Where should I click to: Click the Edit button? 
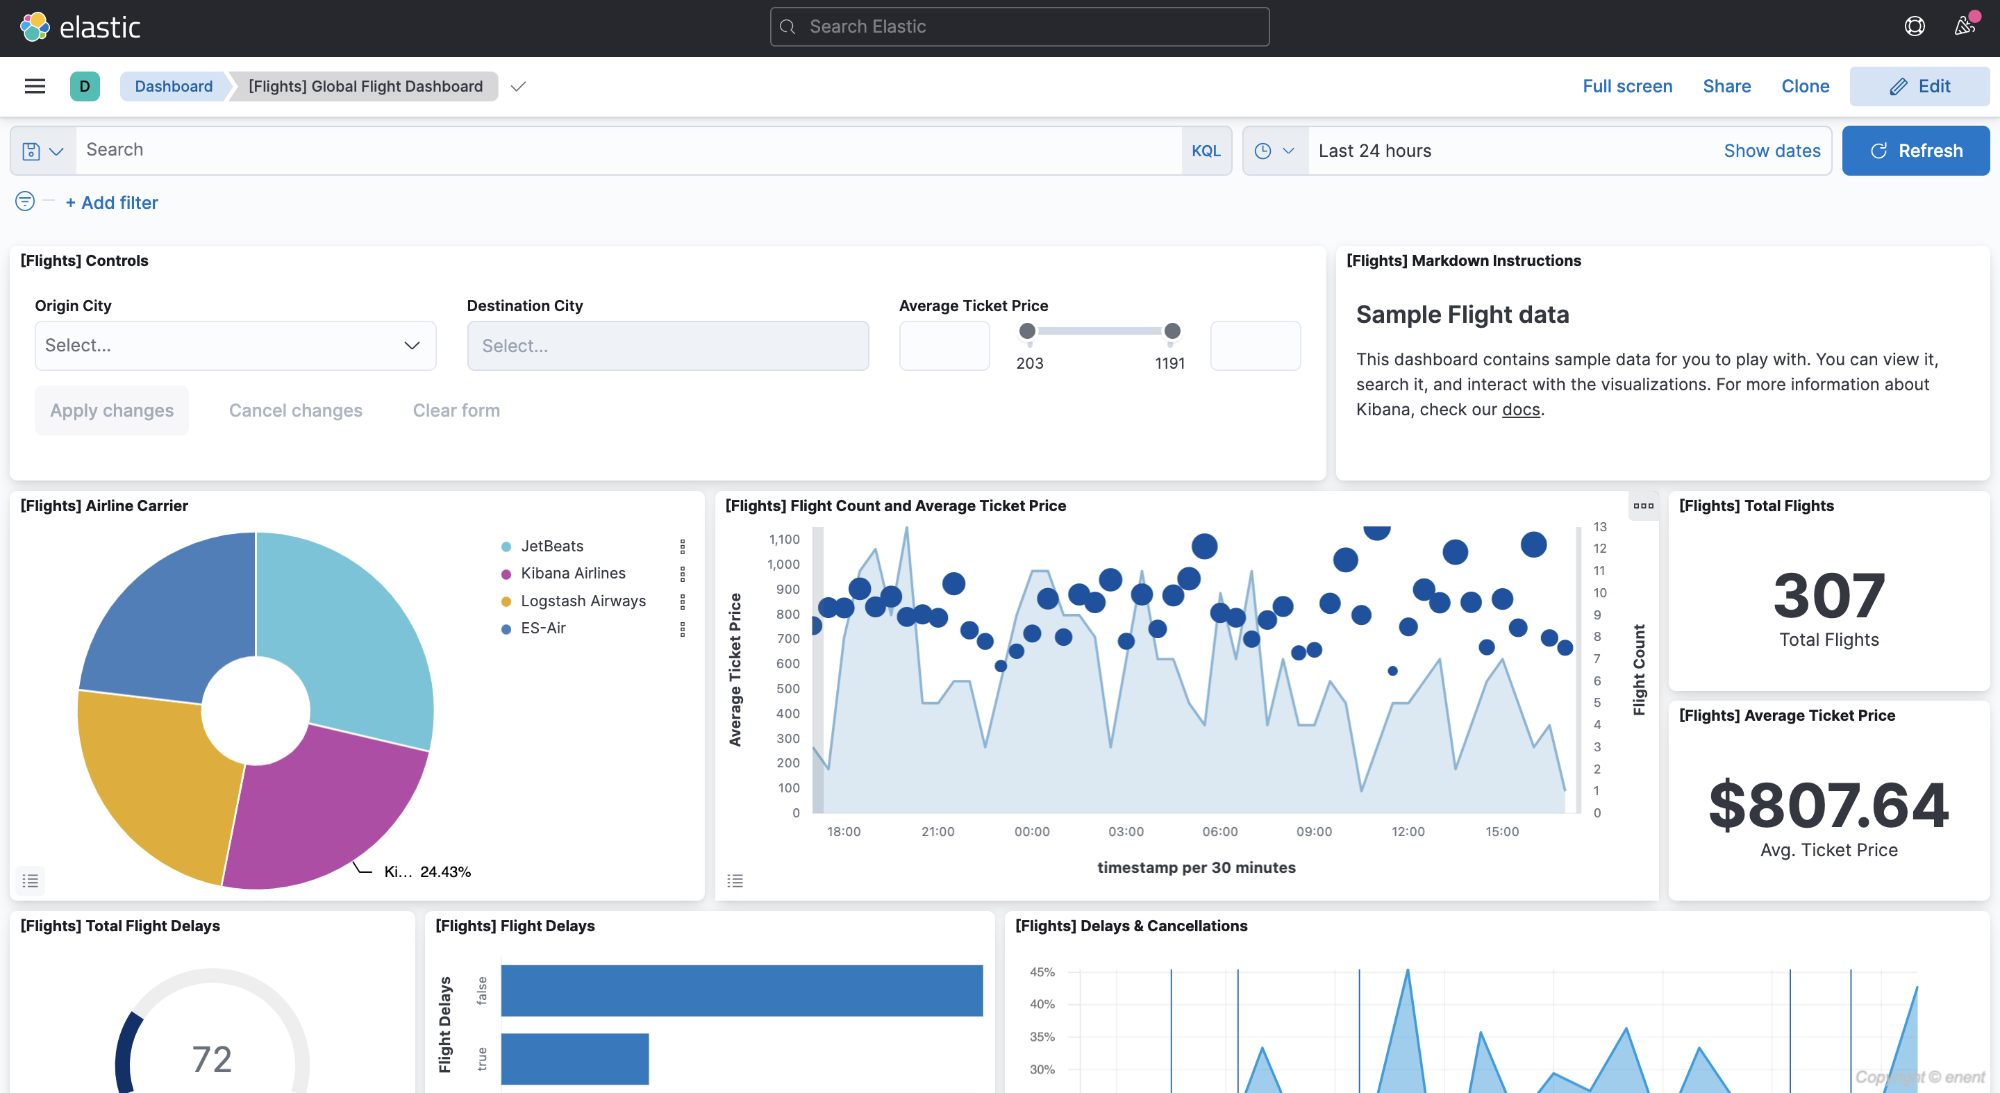pos(1919,86)
